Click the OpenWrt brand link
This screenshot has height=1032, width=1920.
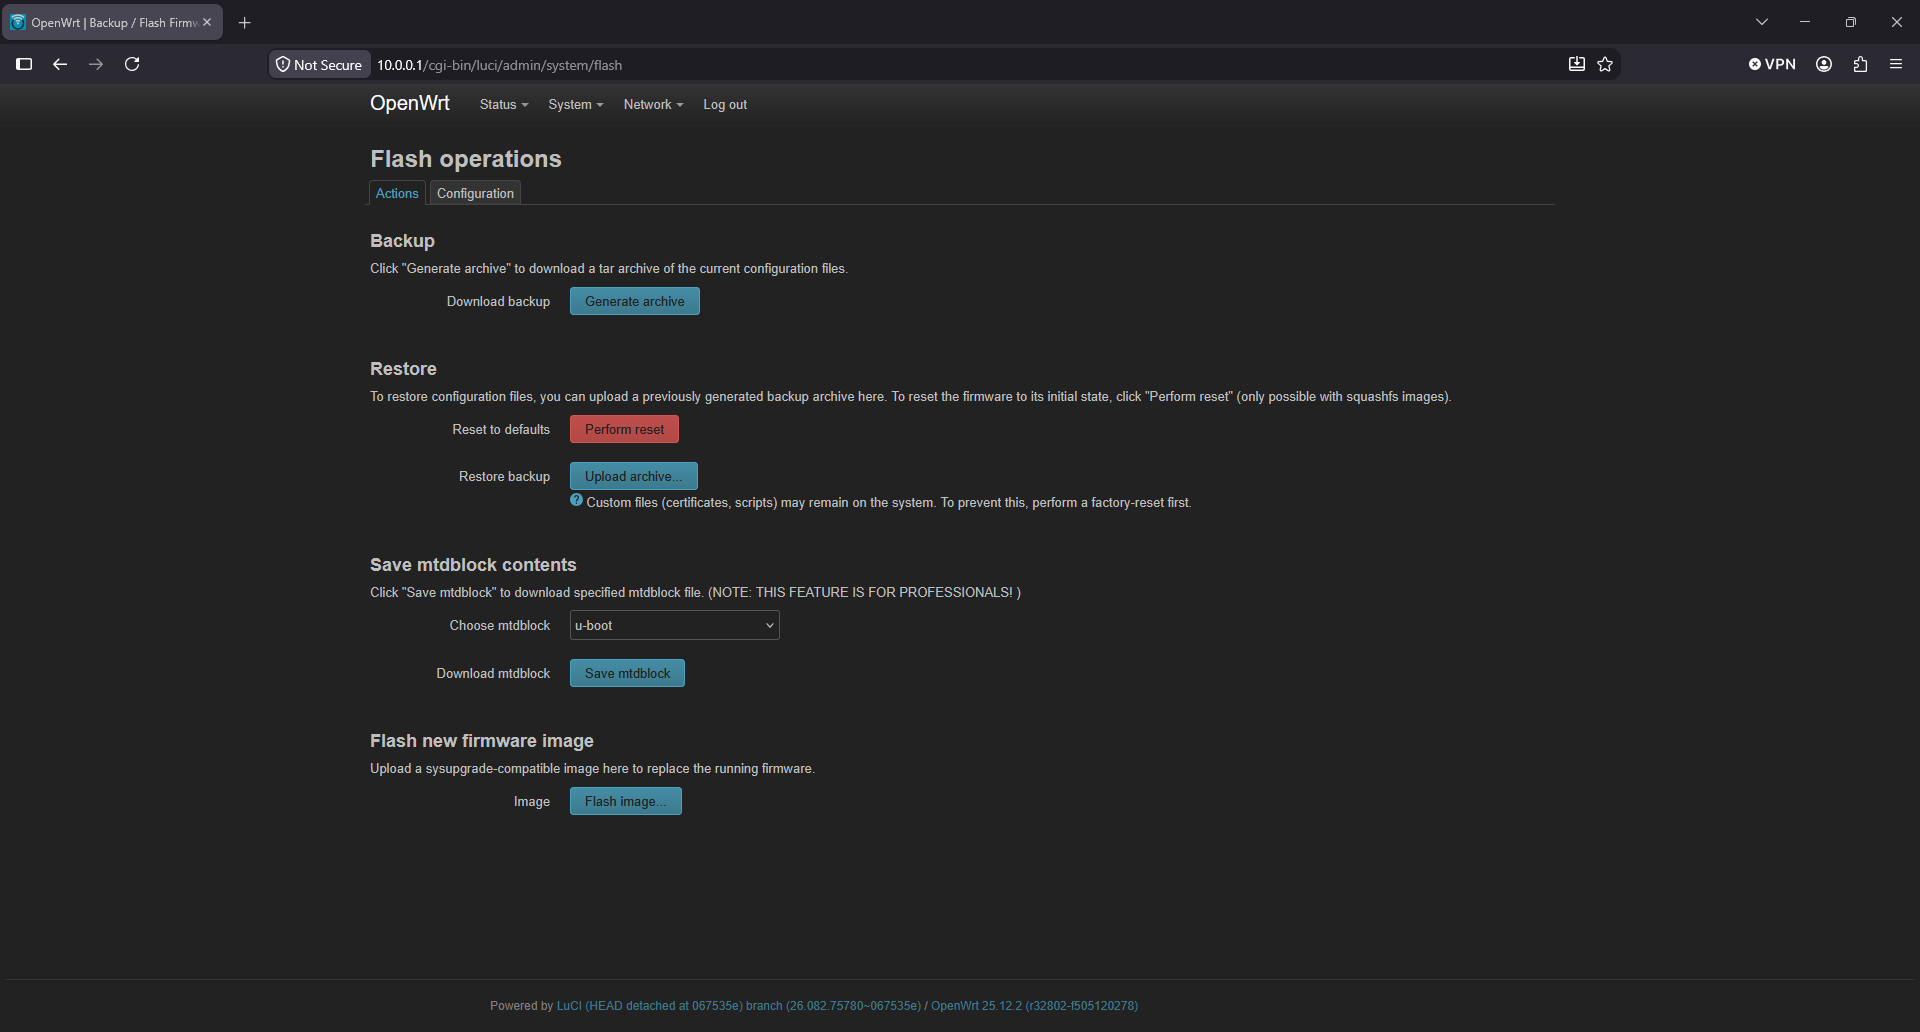410,104
